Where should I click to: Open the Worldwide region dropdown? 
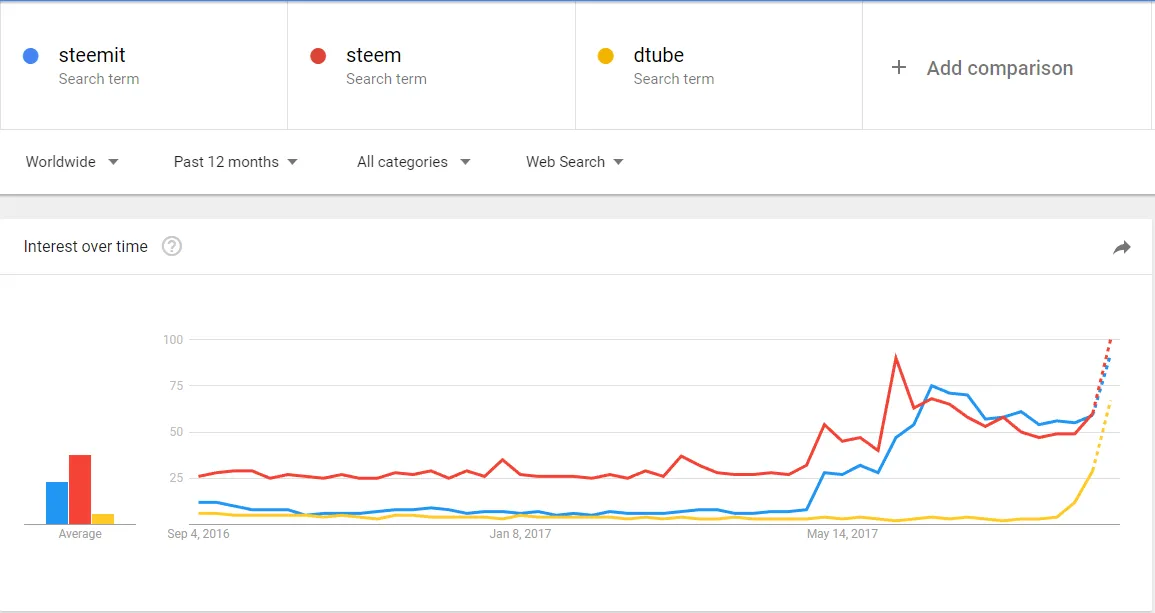71,162
